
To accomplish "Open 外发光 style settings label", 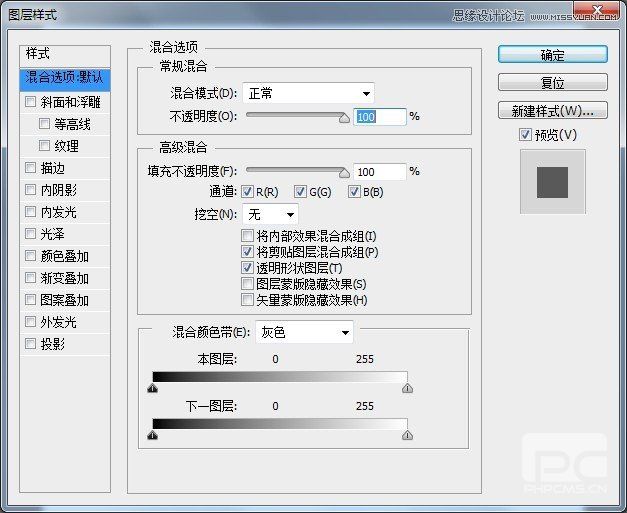I will [x=58, y=322].
